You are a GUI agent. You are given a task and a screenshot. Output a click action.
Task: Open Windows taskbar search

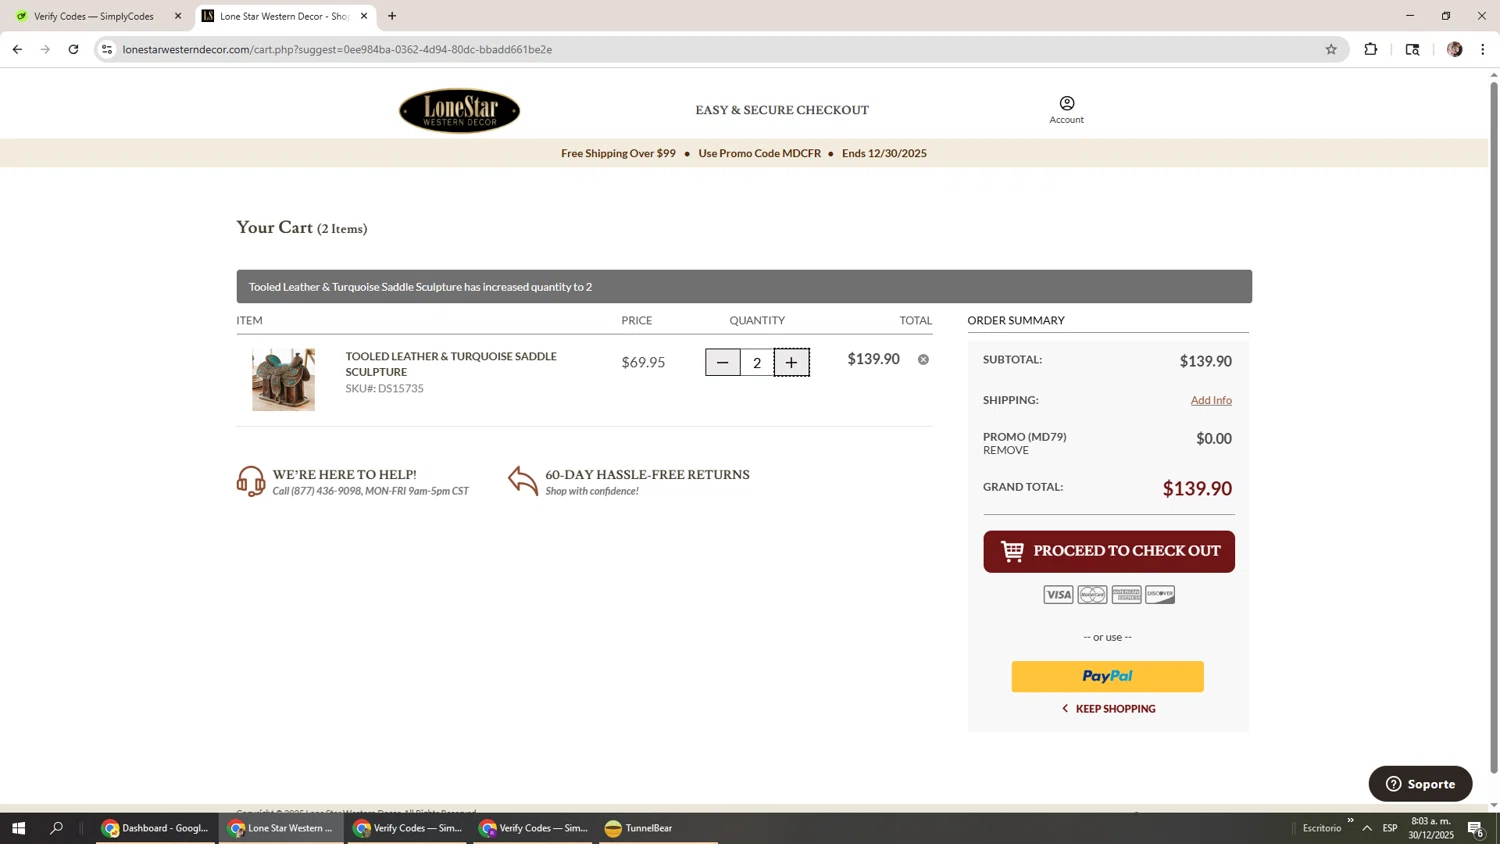pos(57,828)
